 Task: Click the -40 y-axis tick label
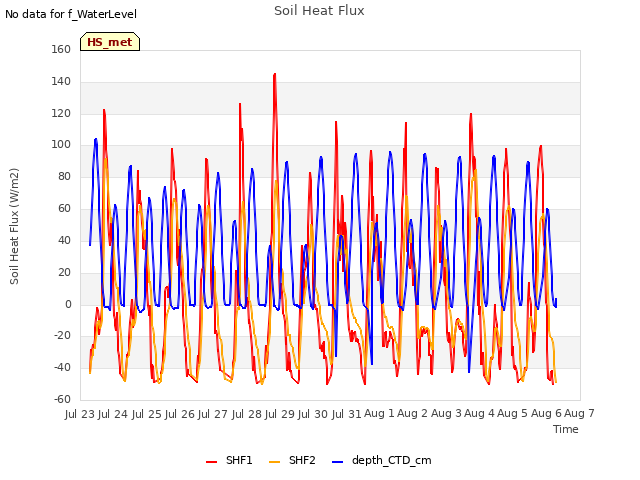62,367
